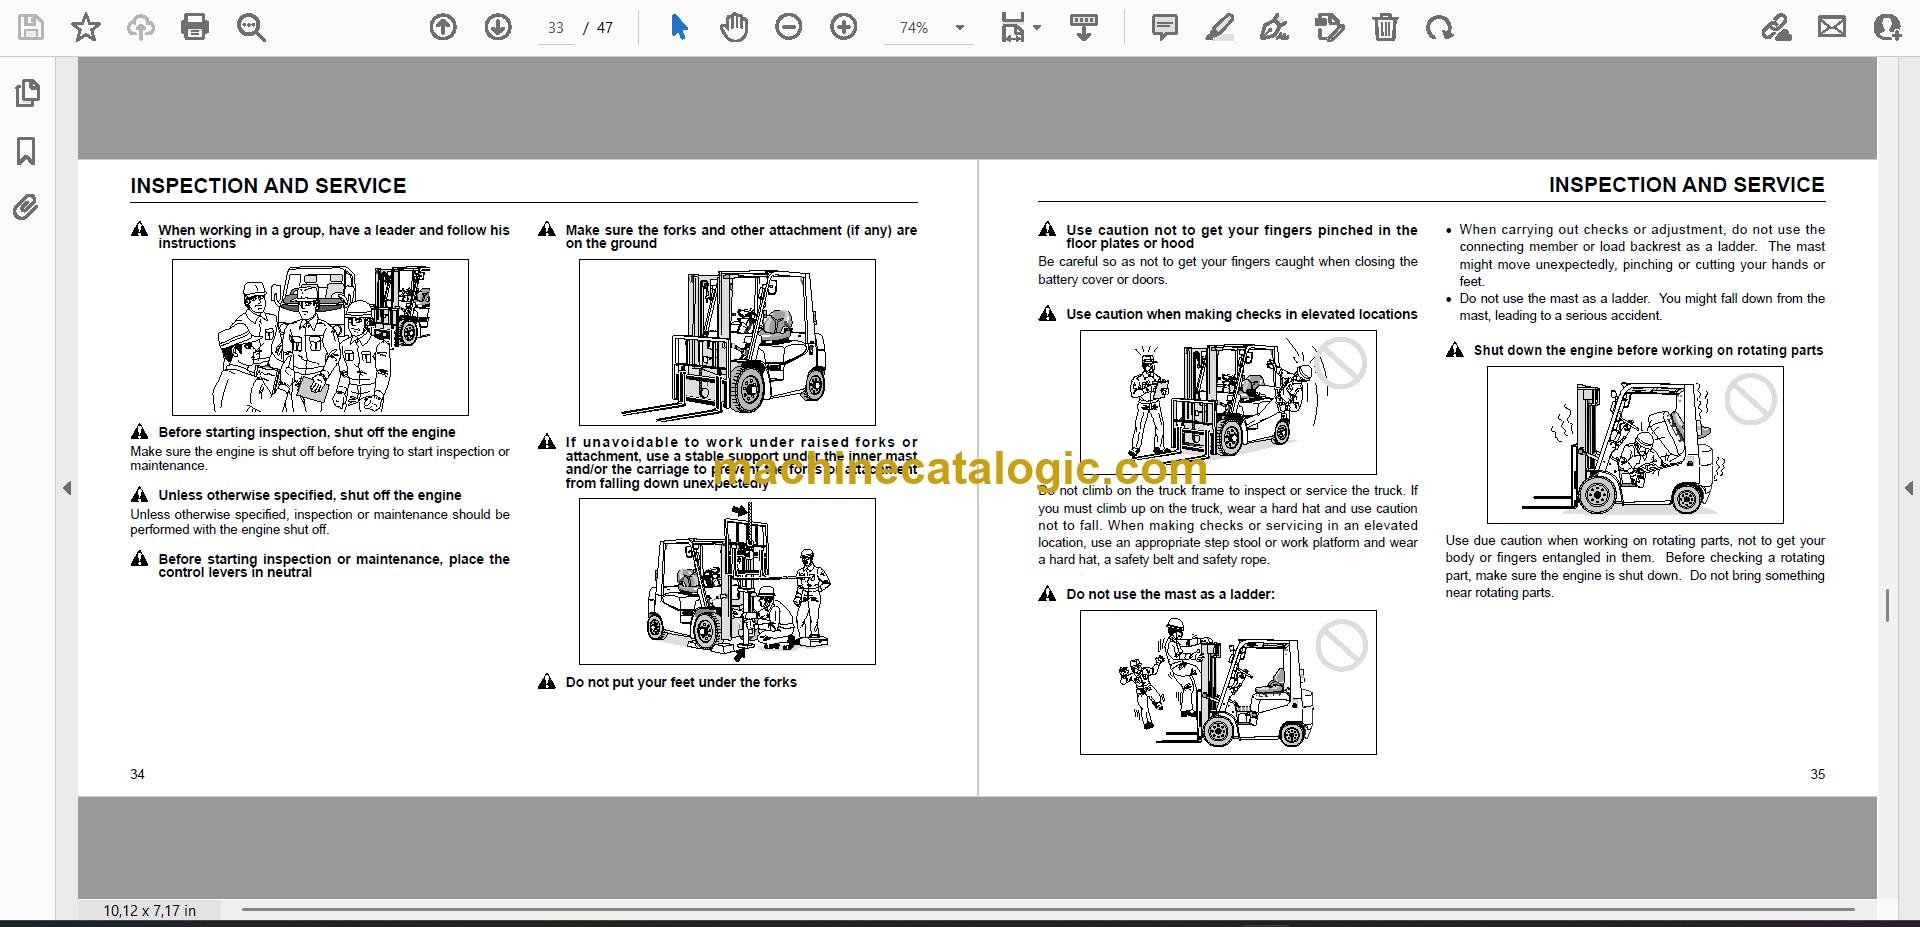Click the mast as ladder illustration

pos(1228,682)
